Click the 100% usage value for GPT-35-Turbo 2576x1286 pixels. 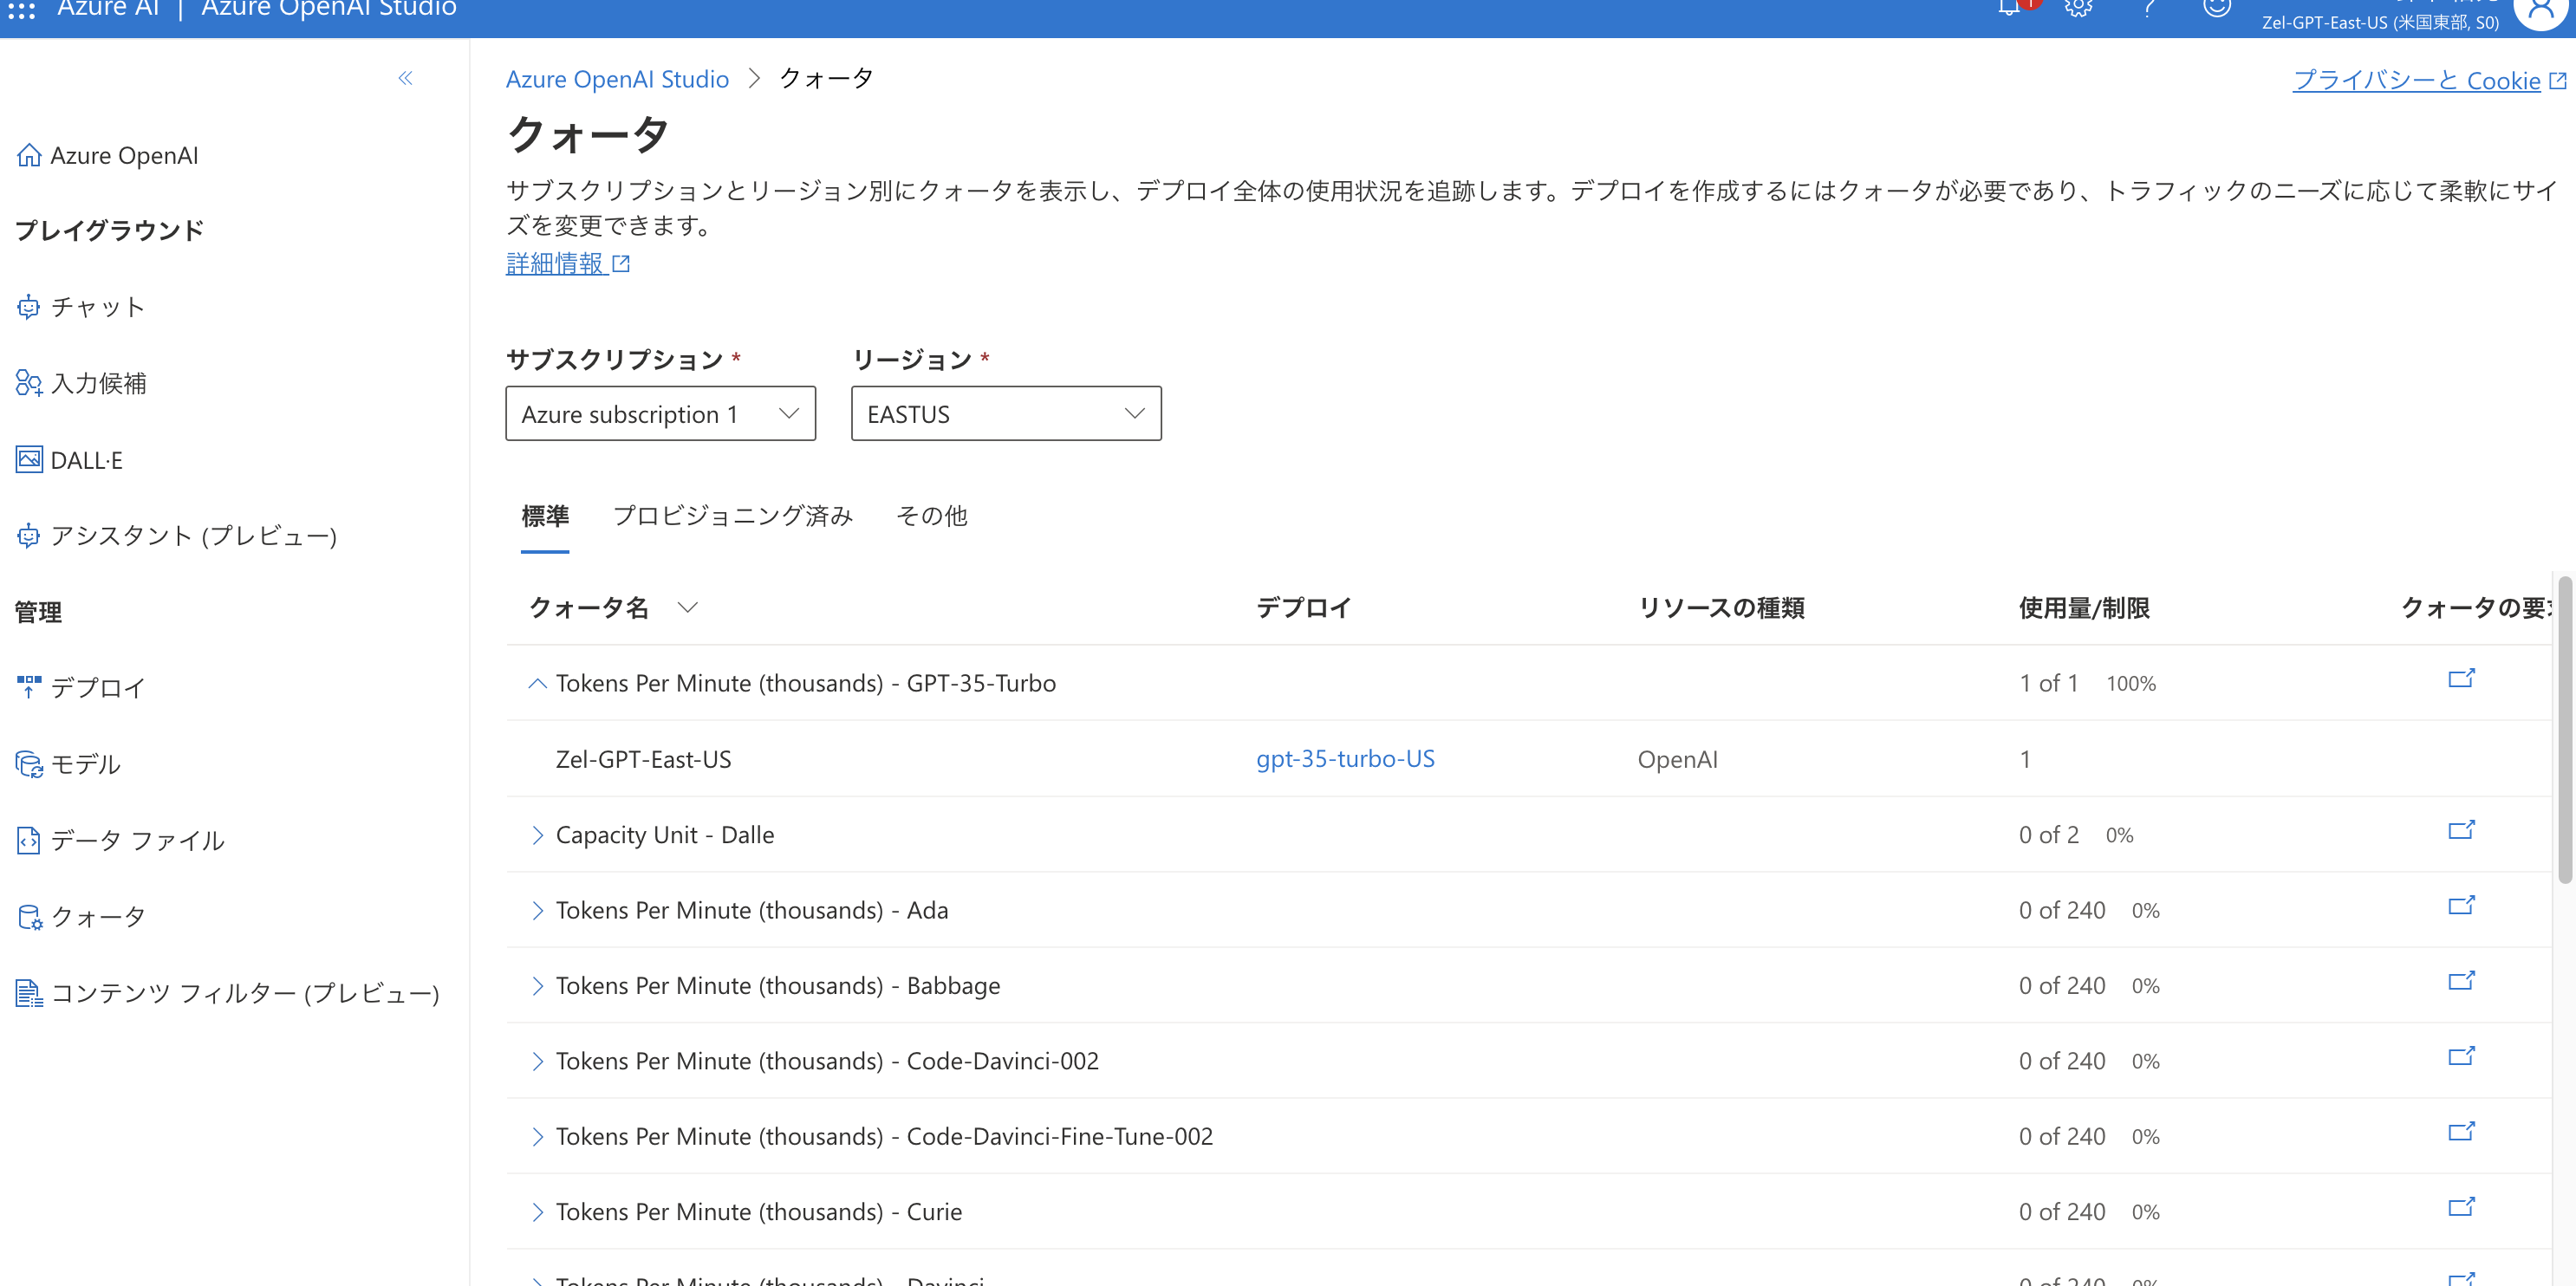click(2131, 684)
